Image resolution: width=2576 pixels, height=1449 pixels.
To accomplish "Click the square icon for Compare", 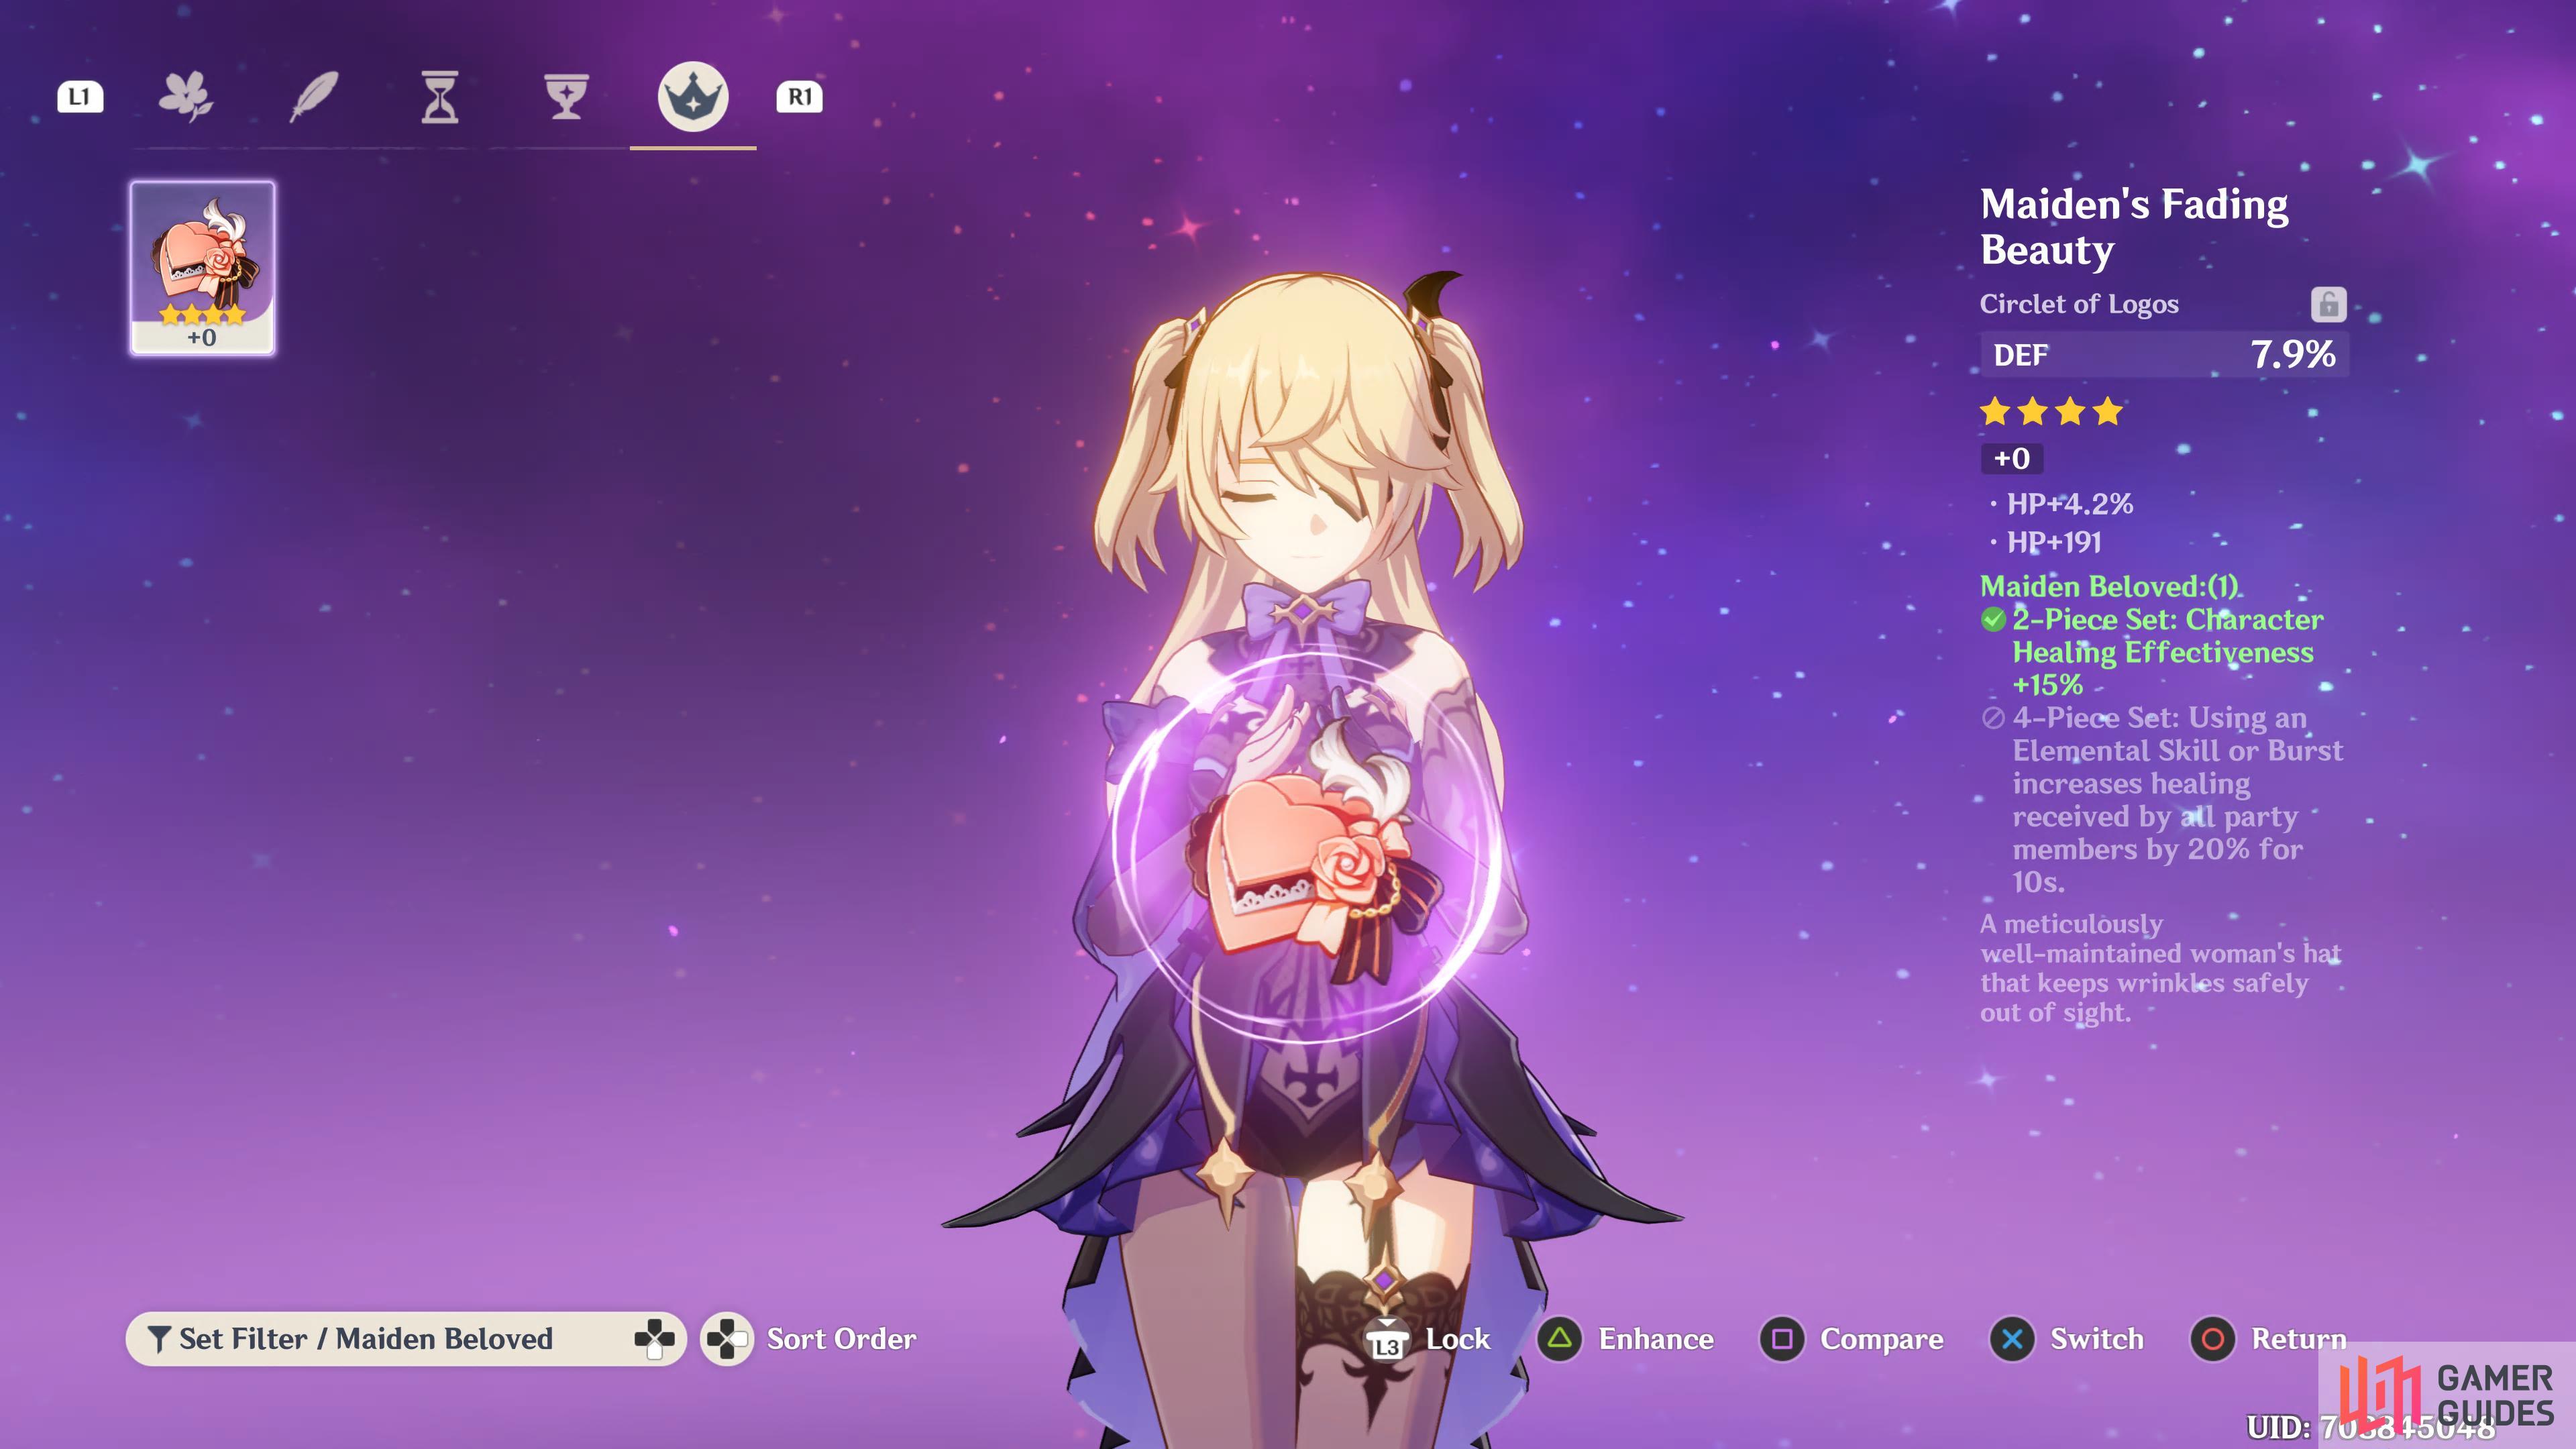I will tap(1782, 1339).
